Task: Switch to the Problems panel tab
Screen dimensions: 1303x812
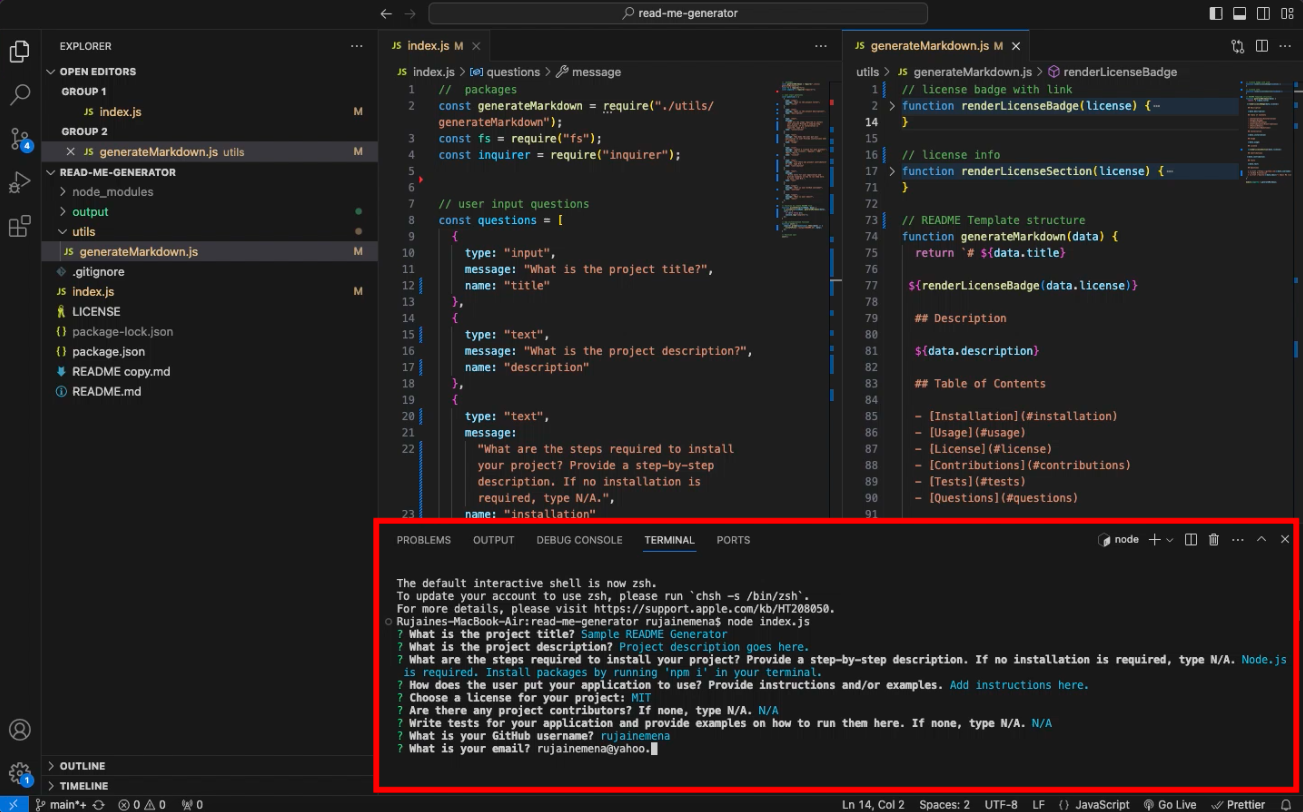Action: point(424,540)
